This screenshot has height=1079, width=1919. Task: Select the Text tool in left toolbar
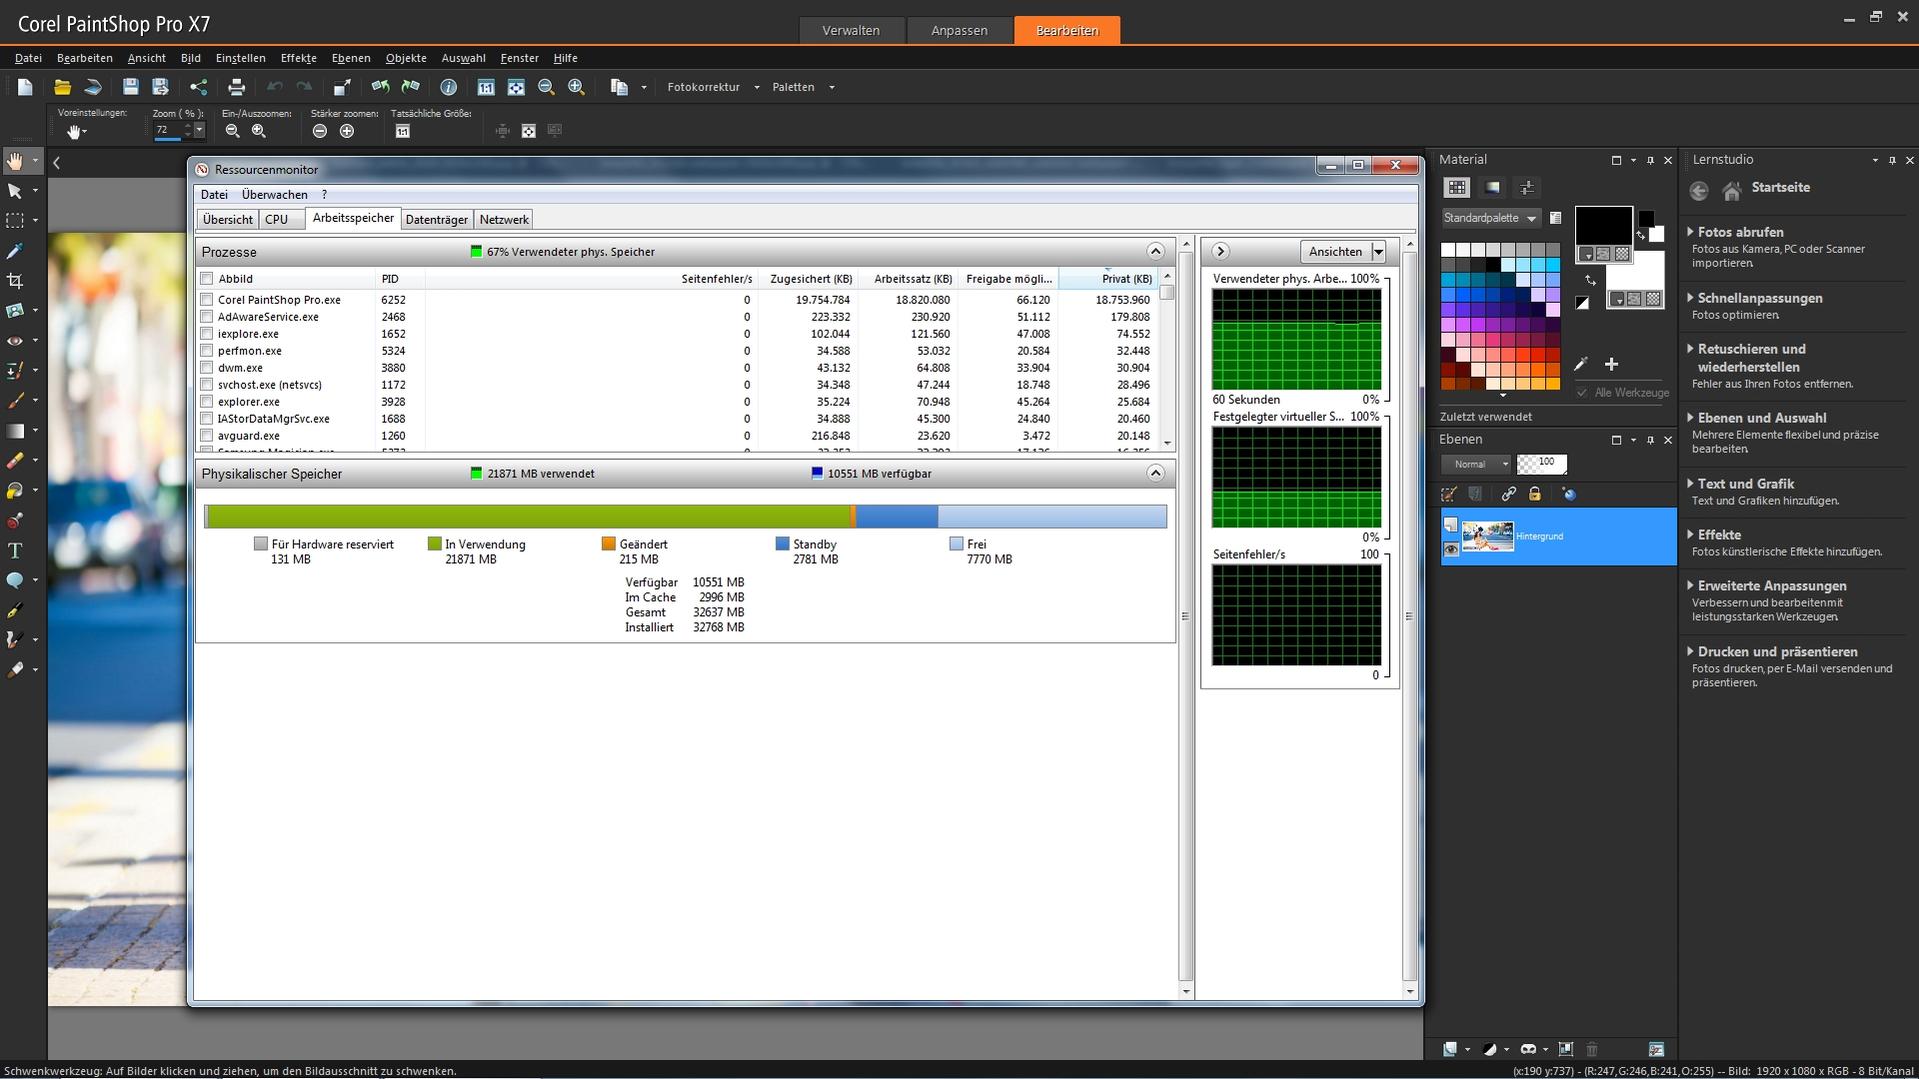[x=15, y=550]
